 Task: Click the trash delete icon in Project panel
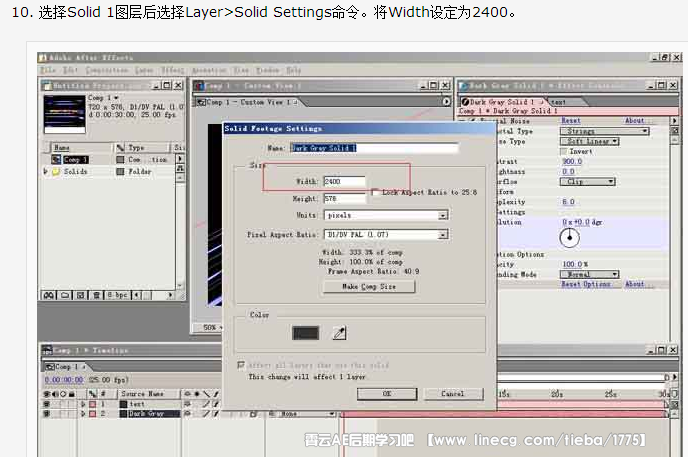click(97, 295)
